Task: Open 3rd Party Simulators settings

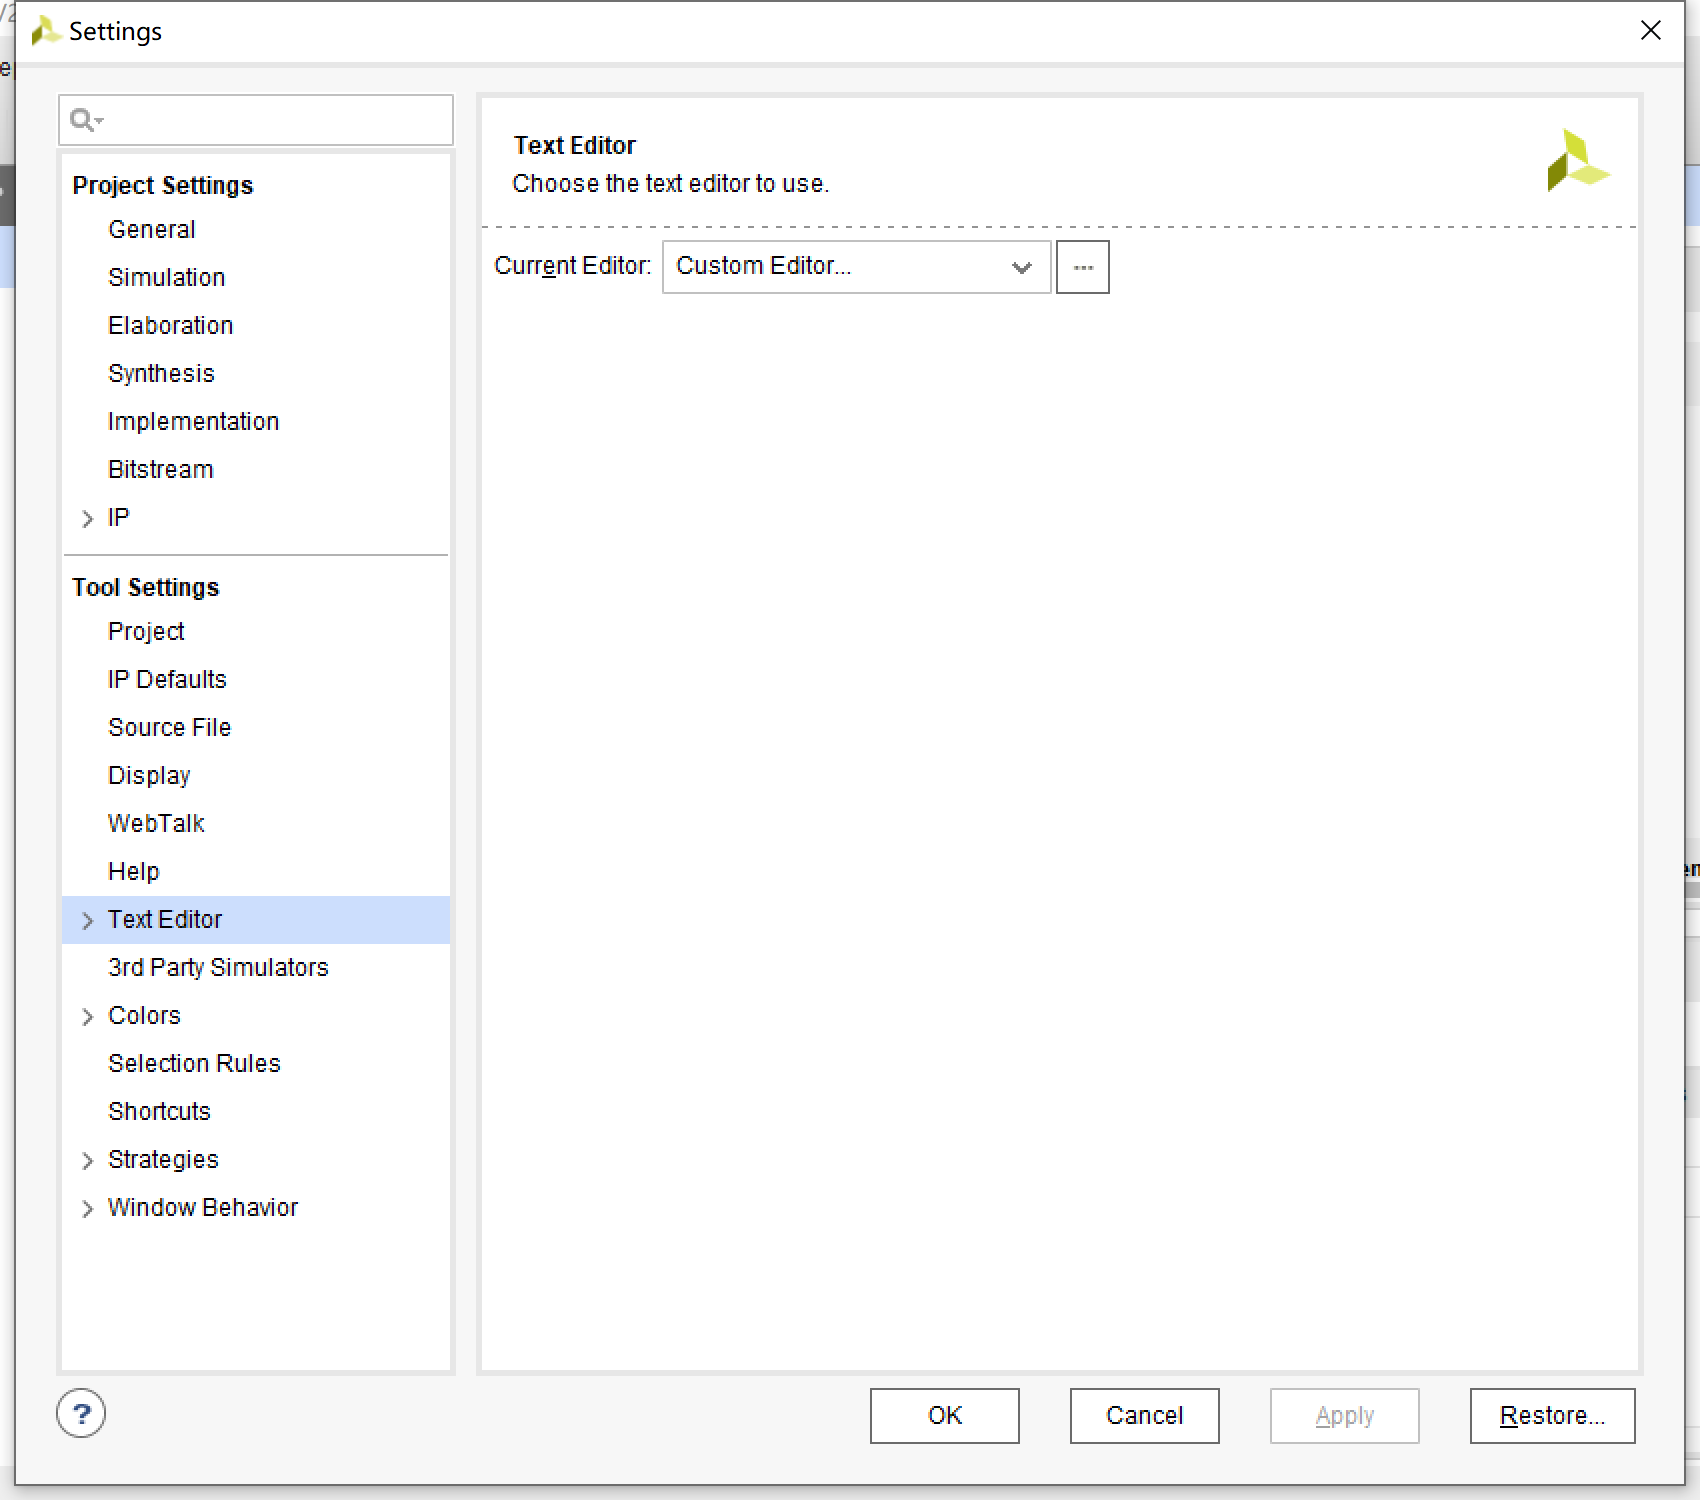Action: click(219, 967)
